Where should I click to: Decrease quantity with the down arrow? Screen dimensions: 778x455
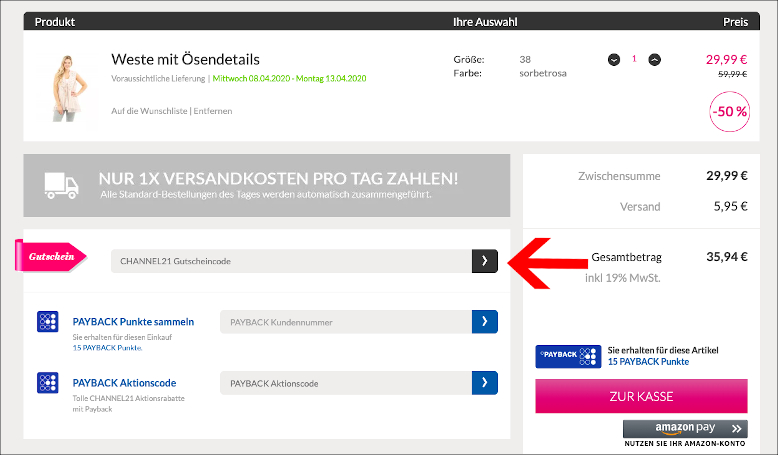[614, 60]
